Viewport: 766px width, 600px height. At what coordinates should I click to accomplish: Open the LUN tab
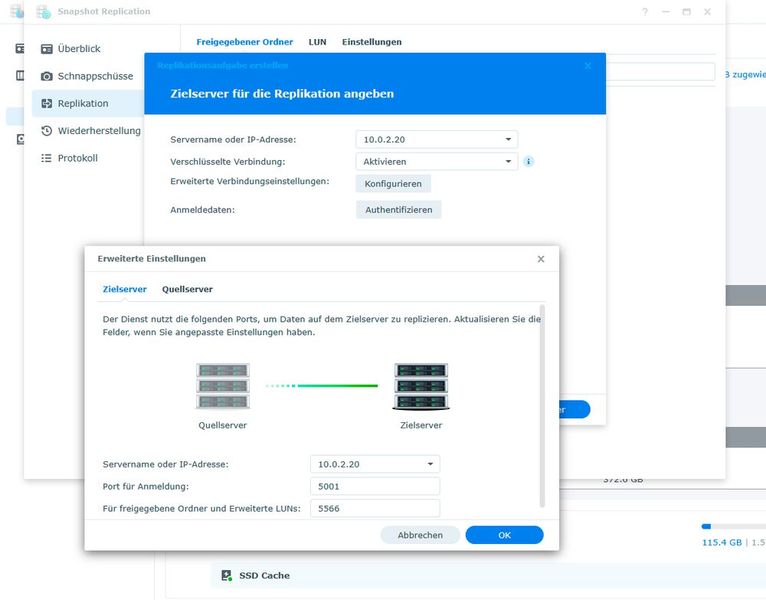[318, 42]
